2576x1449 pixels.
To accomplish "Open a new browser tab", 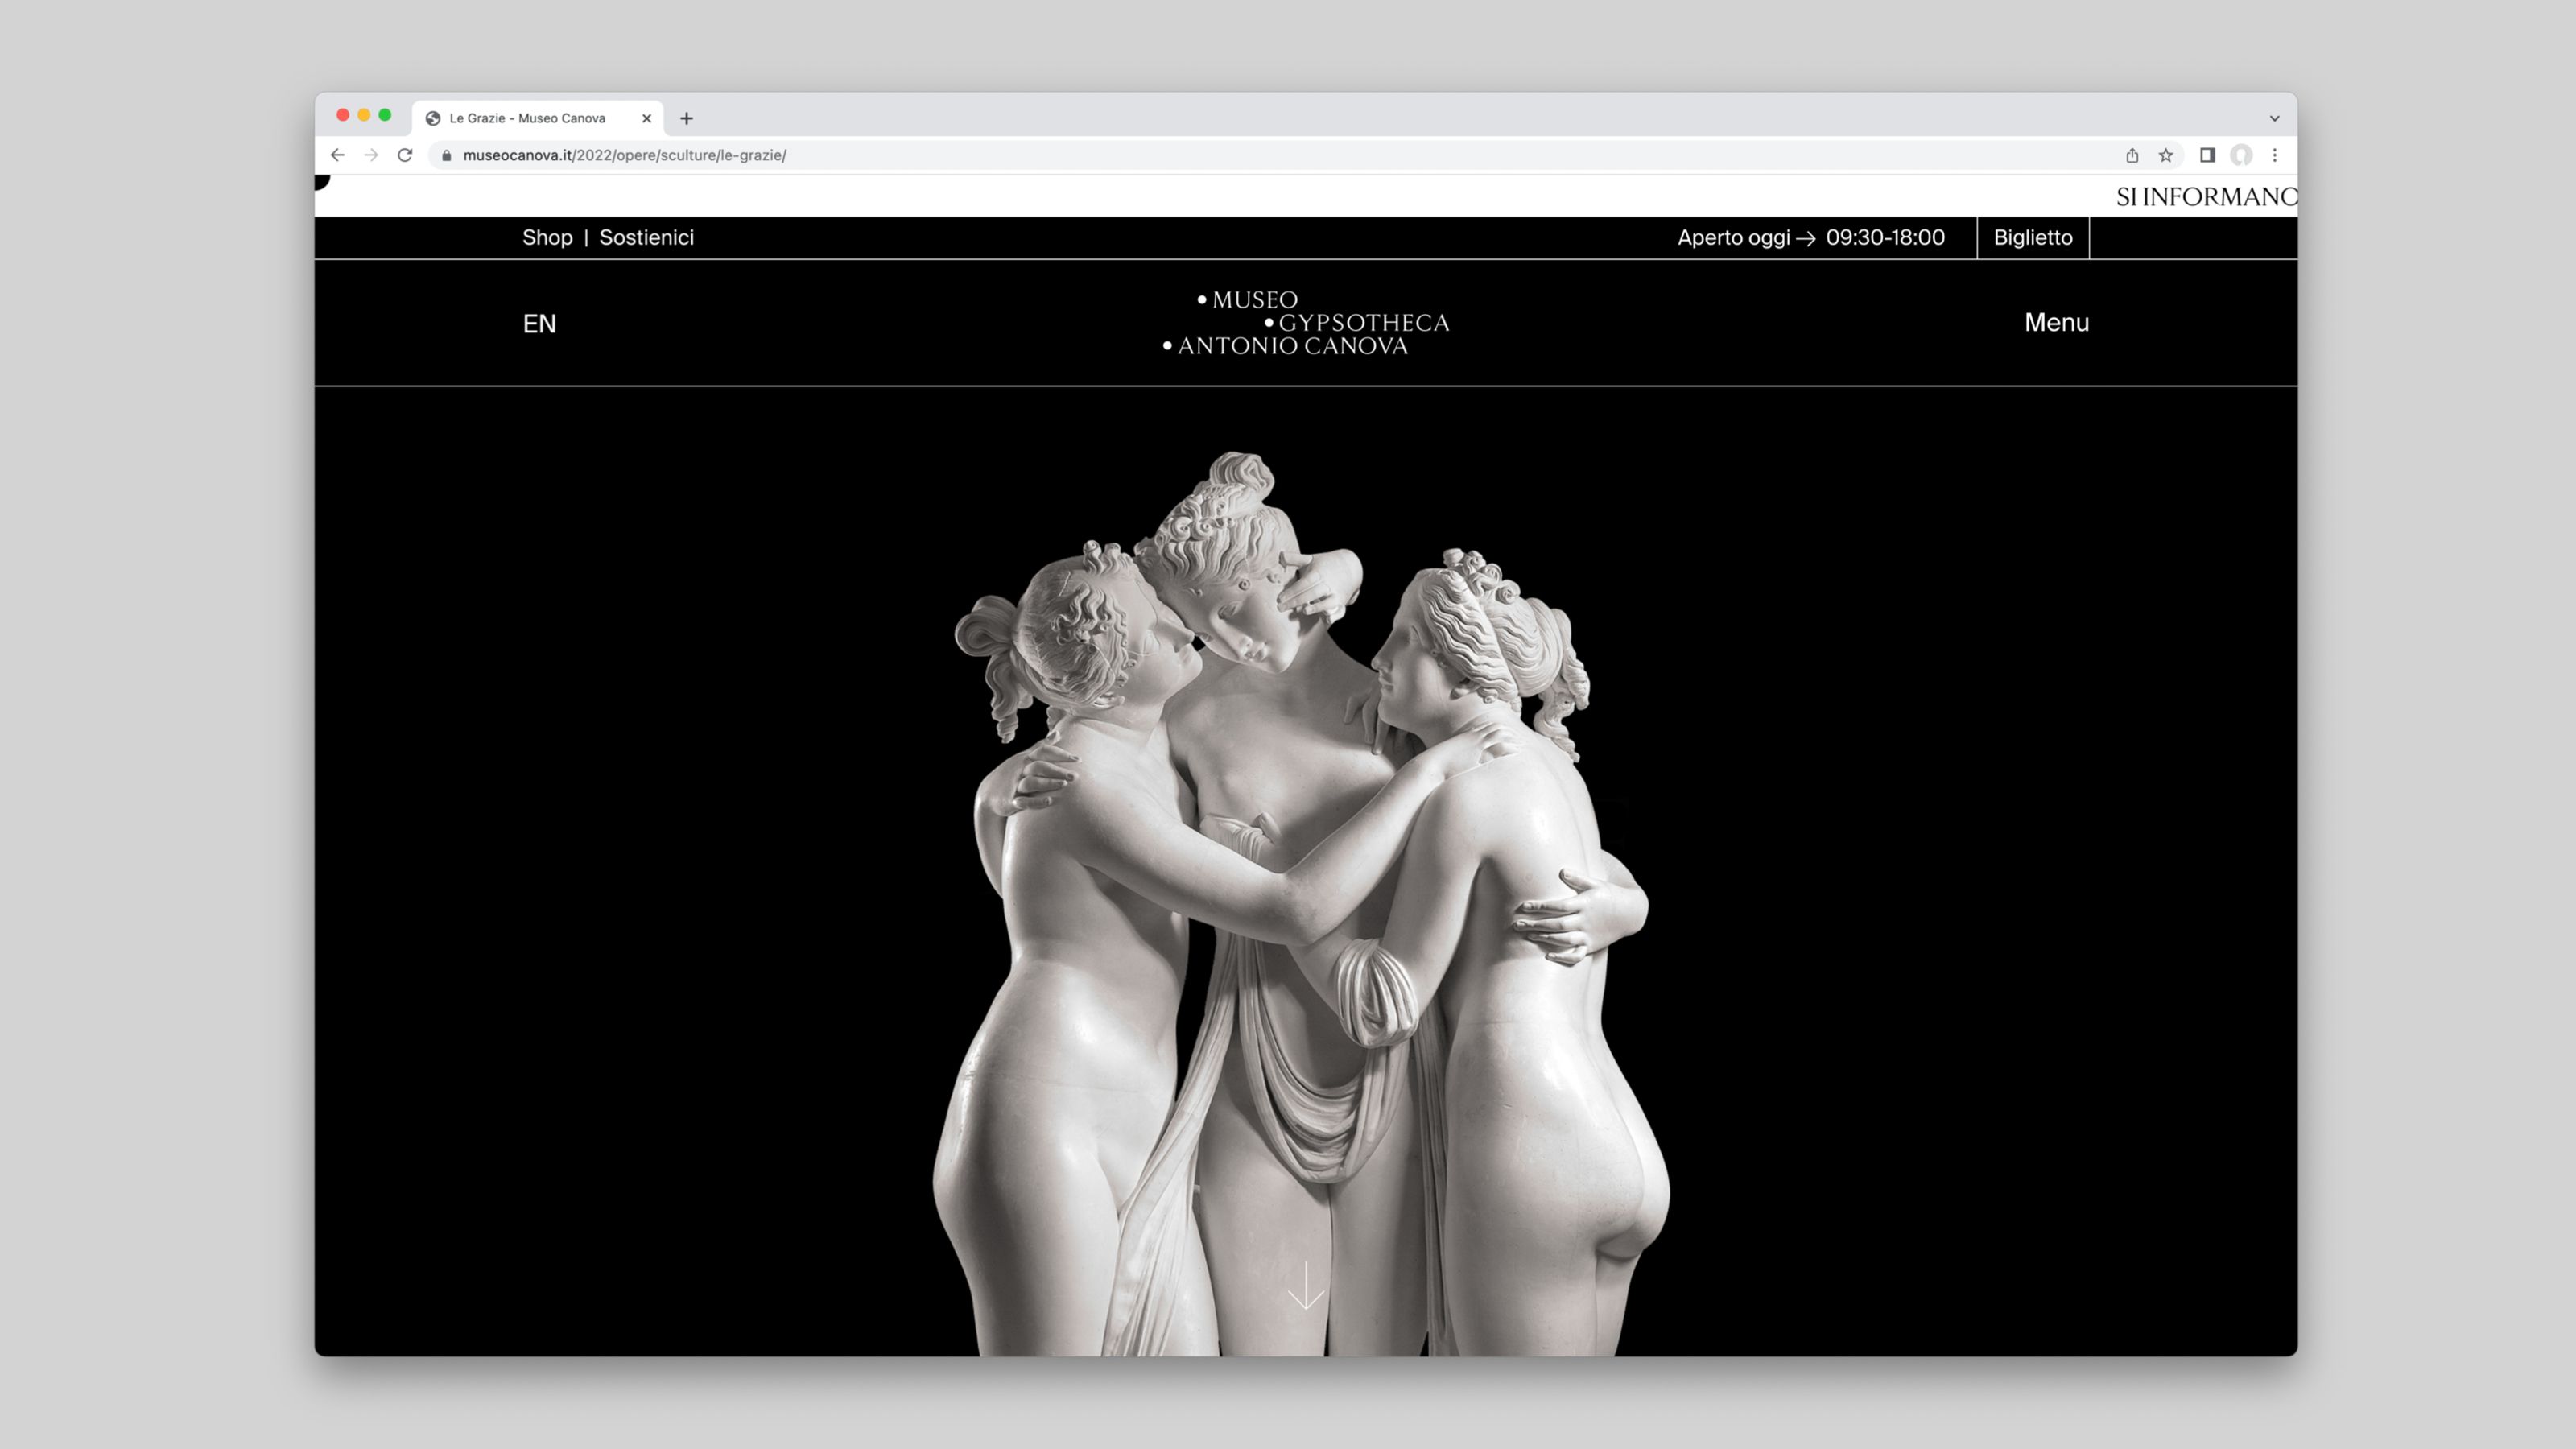I will click(686, 118).
